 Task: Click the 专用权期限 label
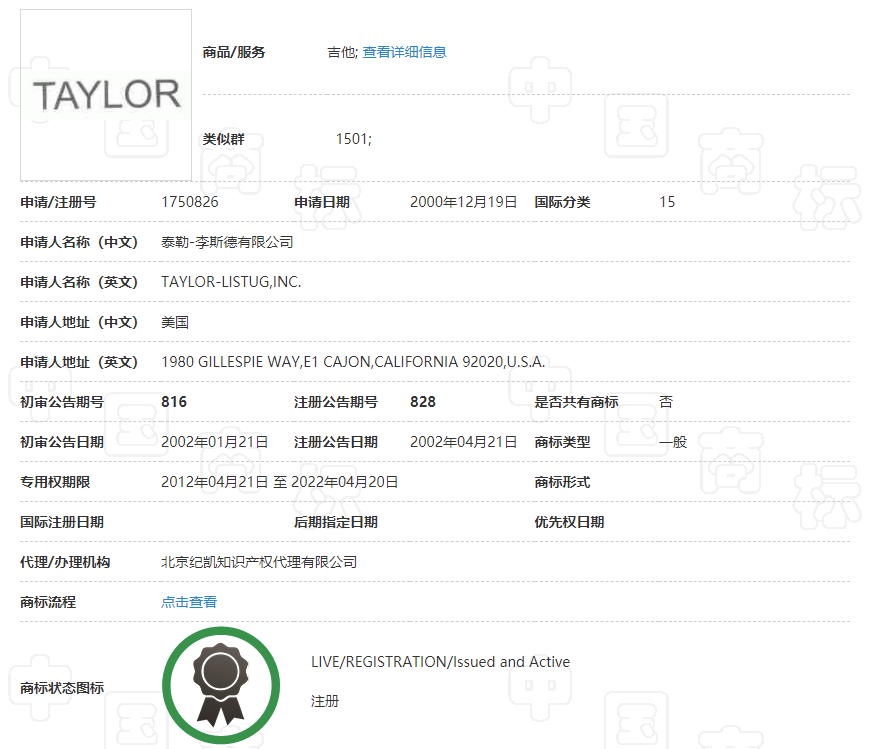(x=55, y=482)
